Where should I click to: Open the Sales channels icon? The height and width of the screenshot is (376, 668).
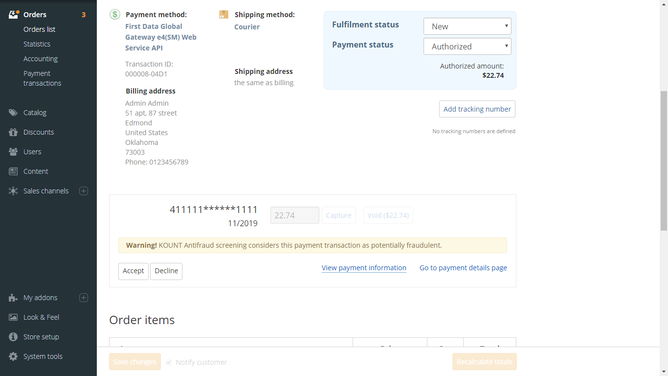pos(13,191)
